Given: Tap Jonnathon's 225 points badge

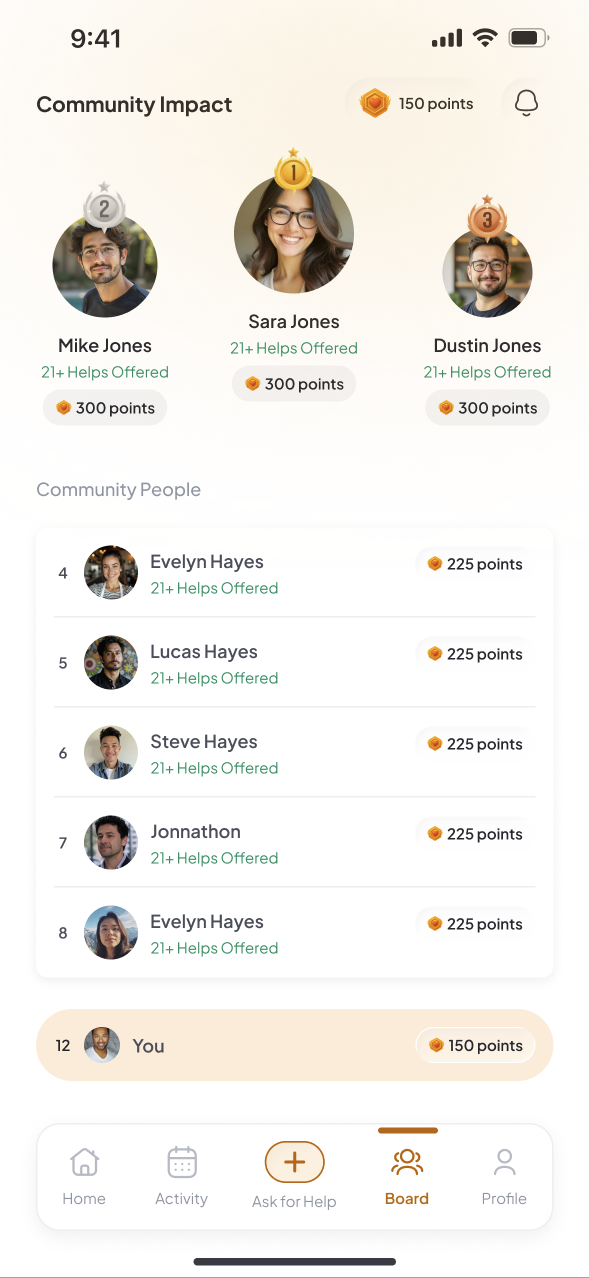Looking at the screenshot, I should click(x=475, y=834).
